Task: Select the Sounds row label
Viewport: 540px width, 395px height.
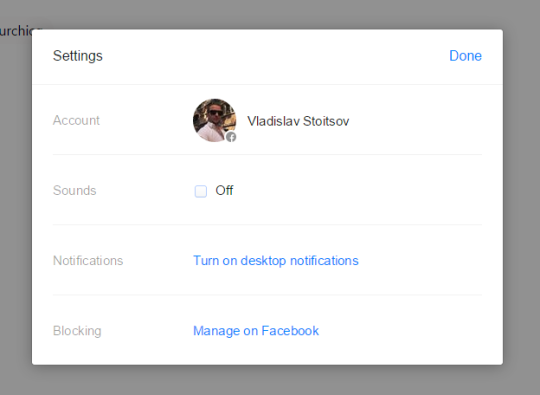Action: click(x=74, y=190)
